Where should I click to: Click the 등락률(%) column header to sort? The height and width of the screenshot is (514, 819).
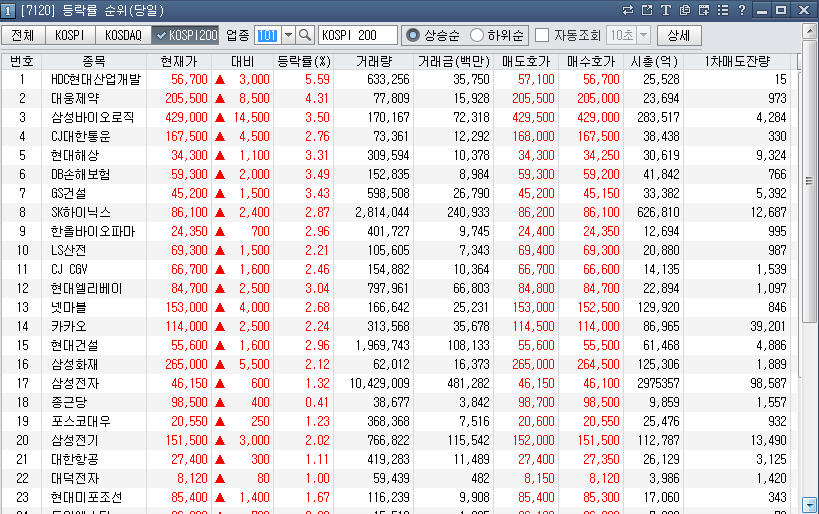(x=303, y=61)
